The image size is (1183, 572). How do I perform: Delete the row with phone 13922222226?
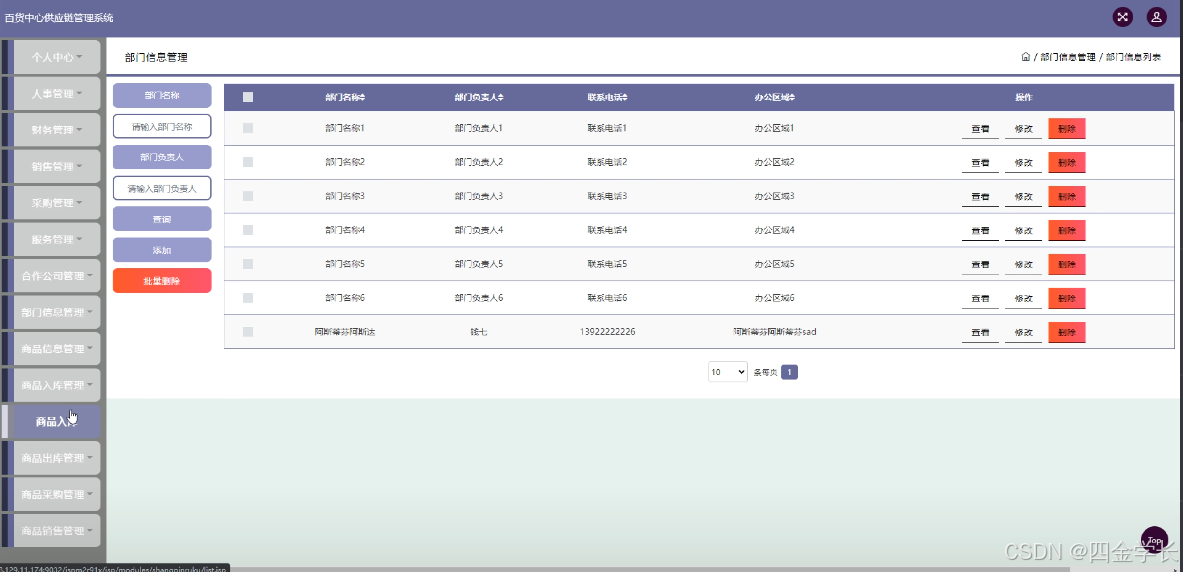point(1067,333)
